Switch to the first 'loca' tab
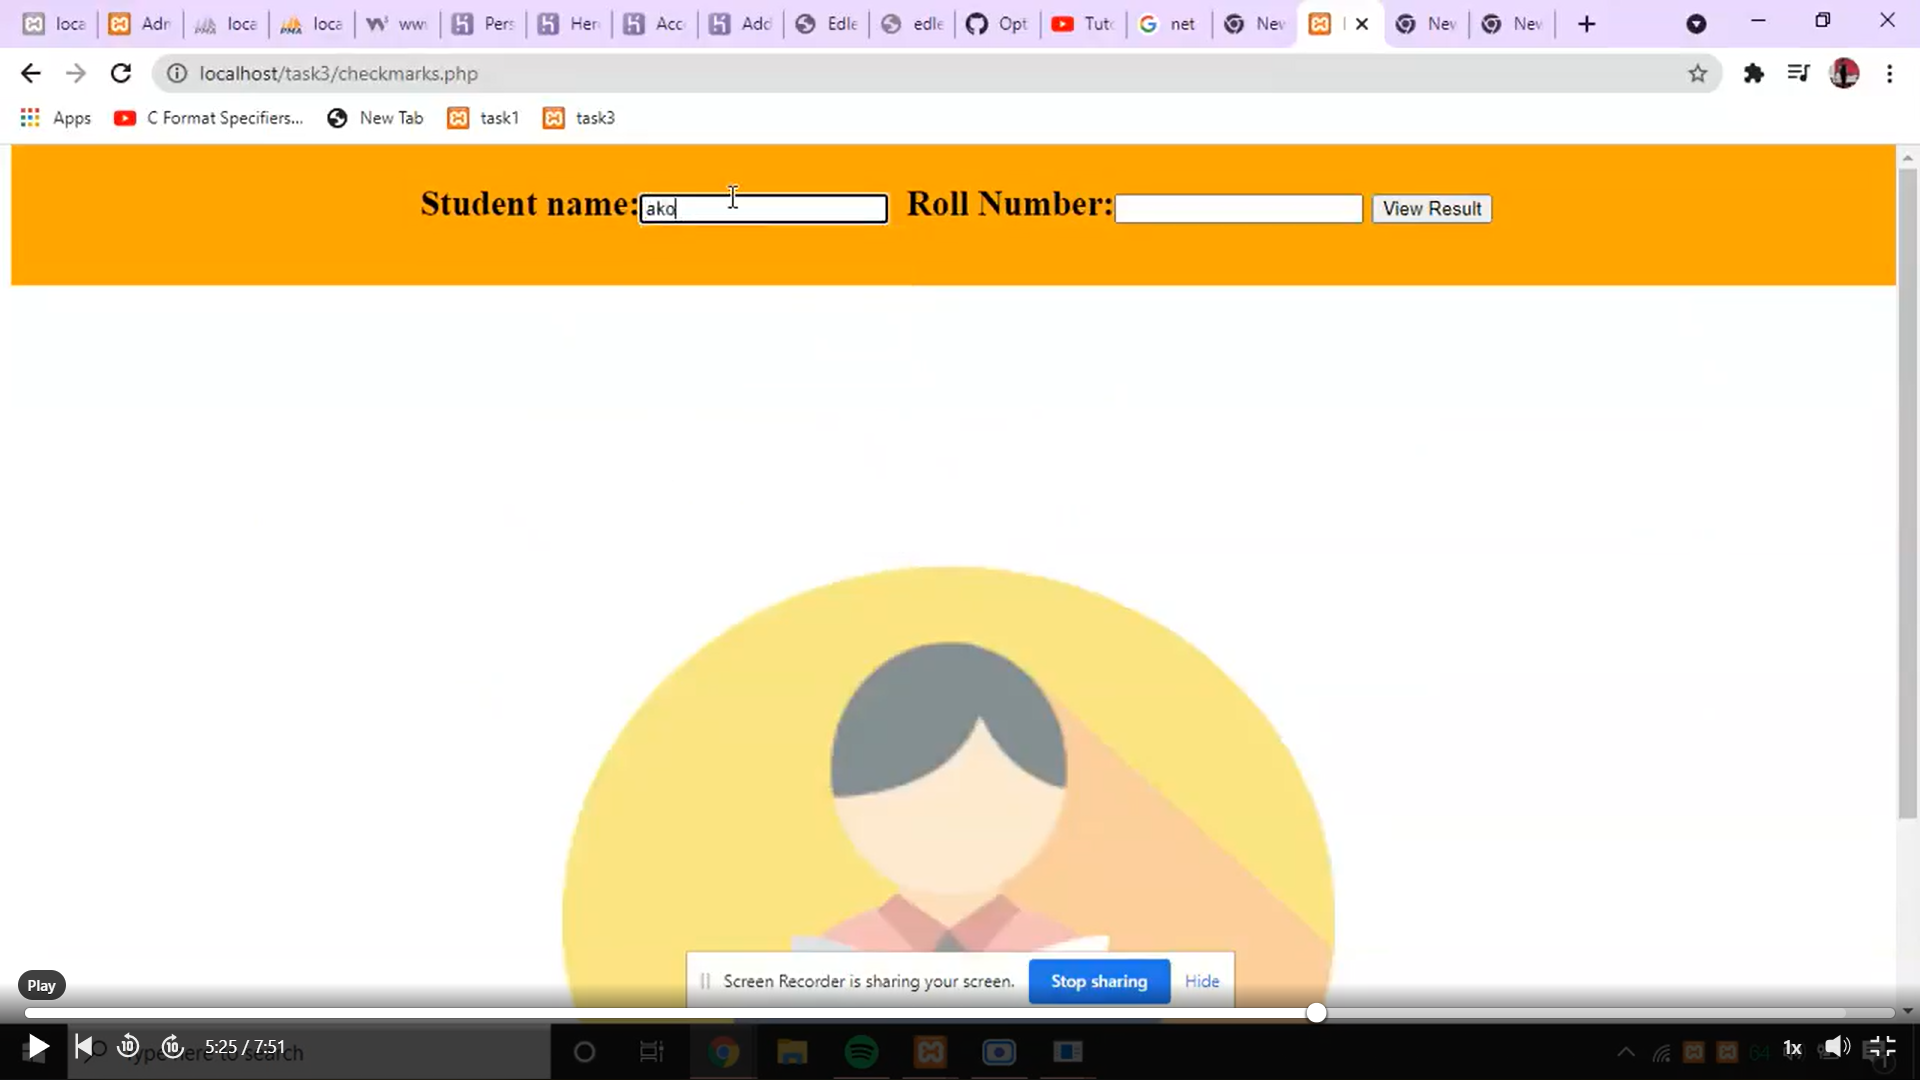 55,24
